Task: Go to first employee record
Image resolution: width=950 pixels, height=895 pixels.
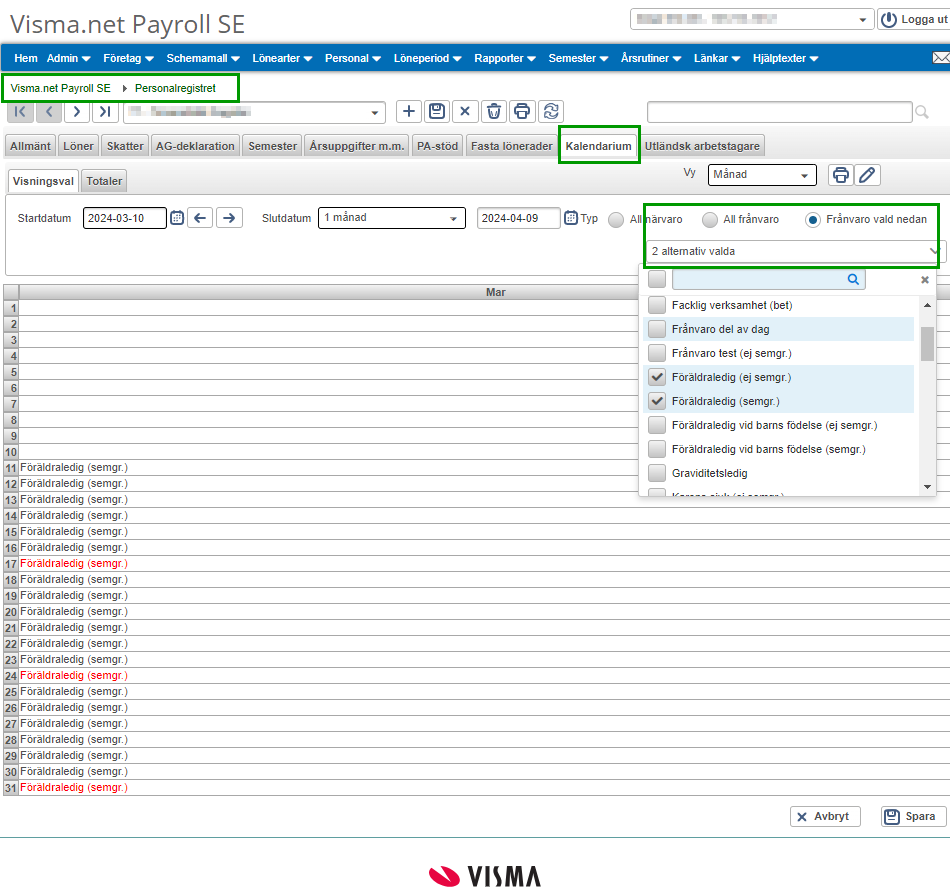Action: click(x=20, y=111)
